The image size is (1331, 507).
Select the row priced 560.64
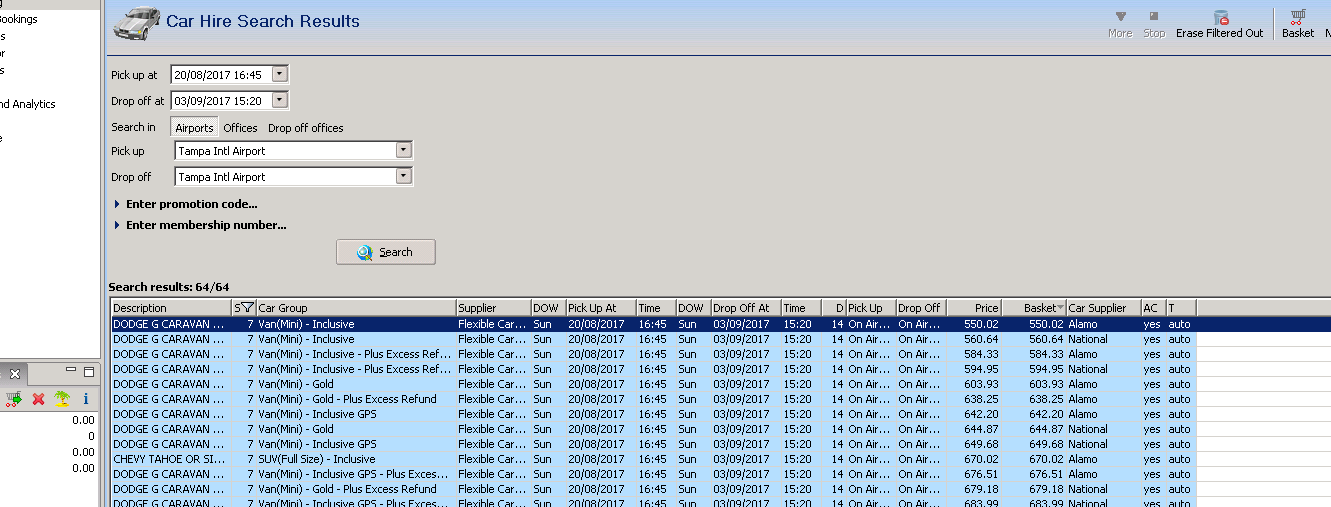(720, 339)
